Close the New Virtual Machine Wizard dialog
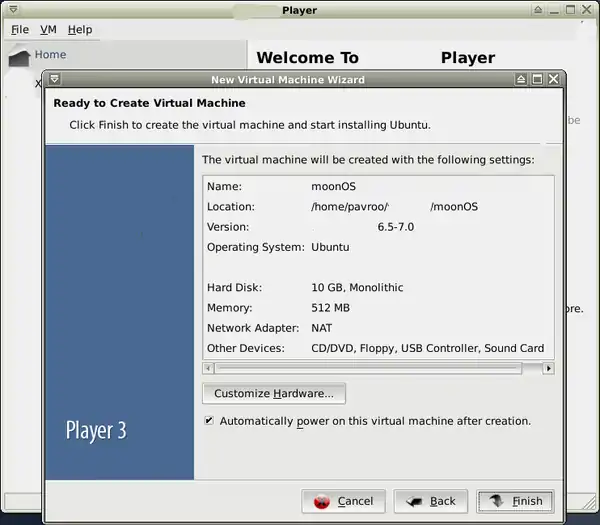Image resolution: width=600 pixels, height=525 pixels. [x=553, y=79]
